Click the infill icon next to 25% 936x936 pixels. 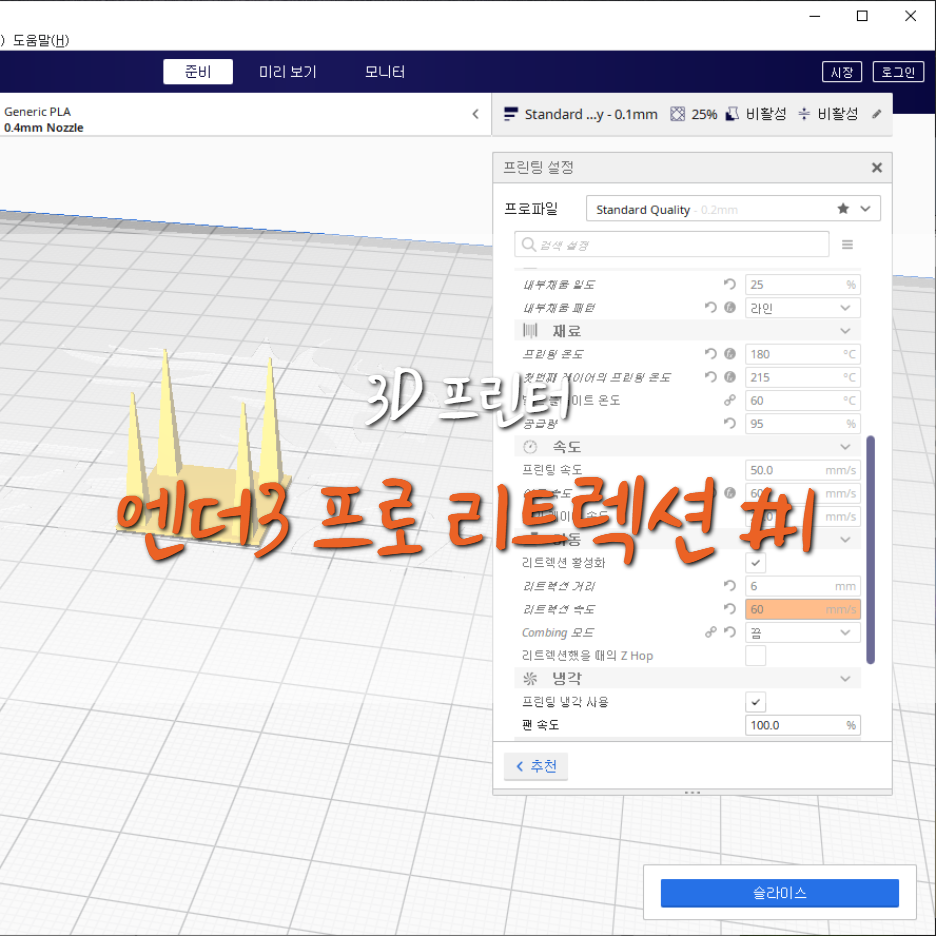(x=678, y=114)
